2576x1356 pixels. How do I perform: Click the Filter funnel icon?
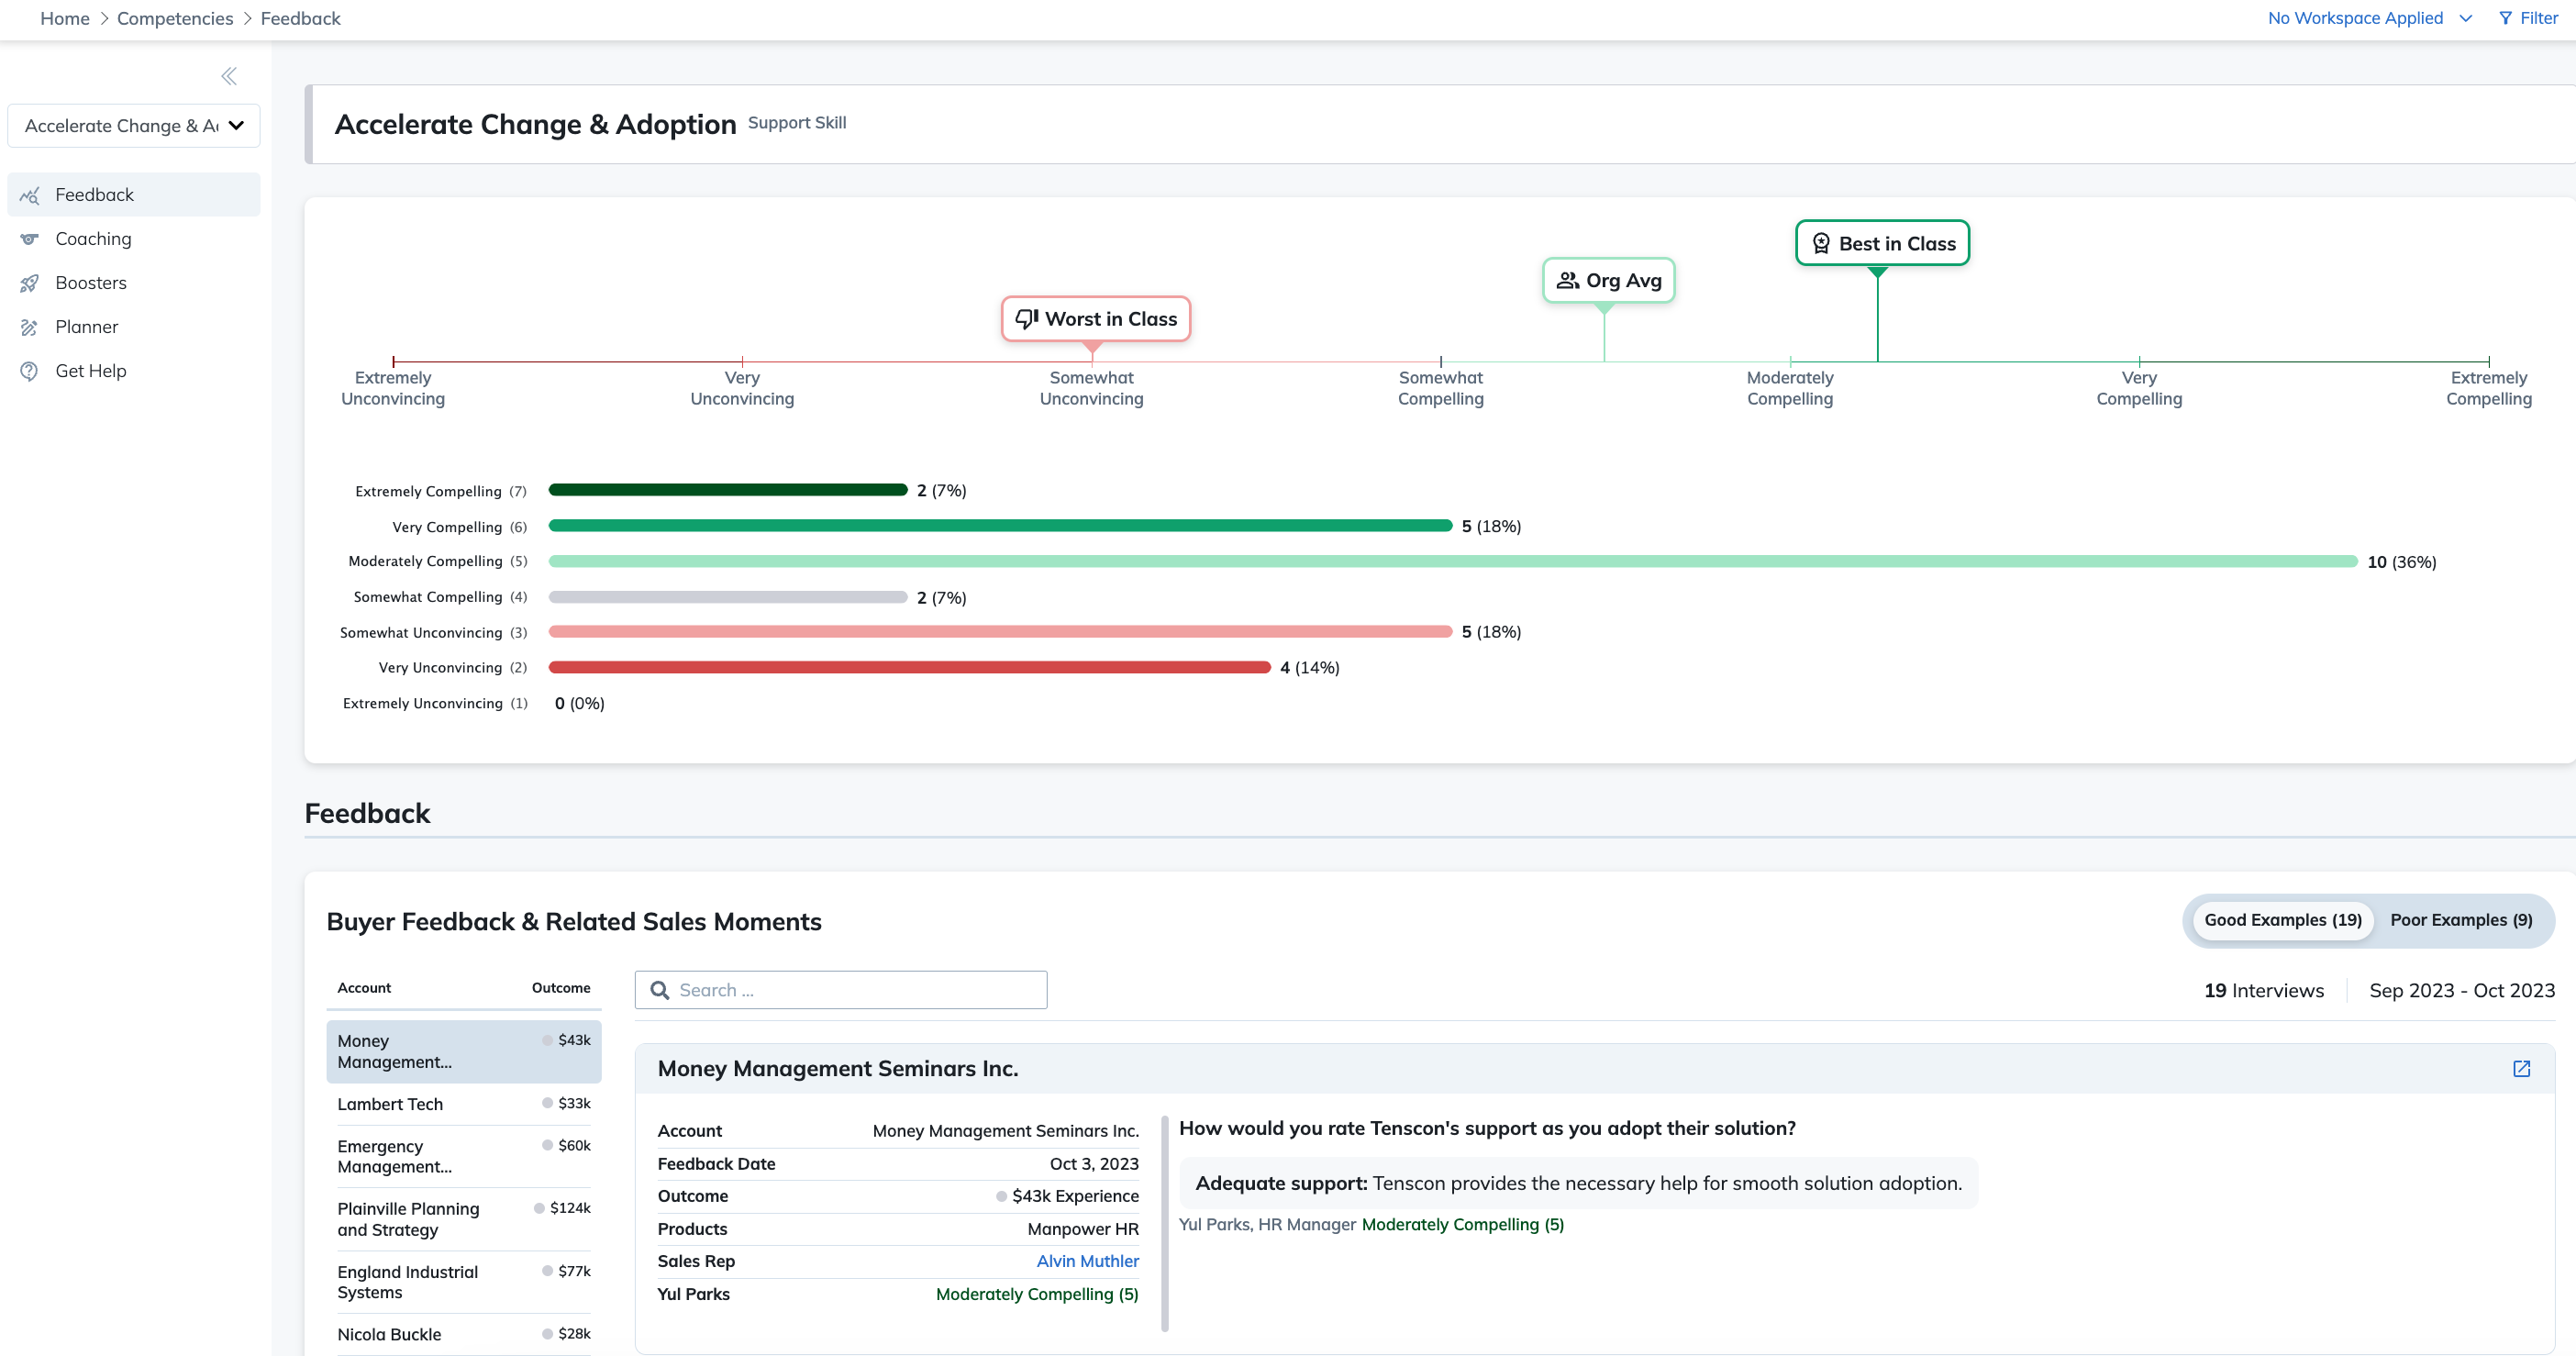2505,18
